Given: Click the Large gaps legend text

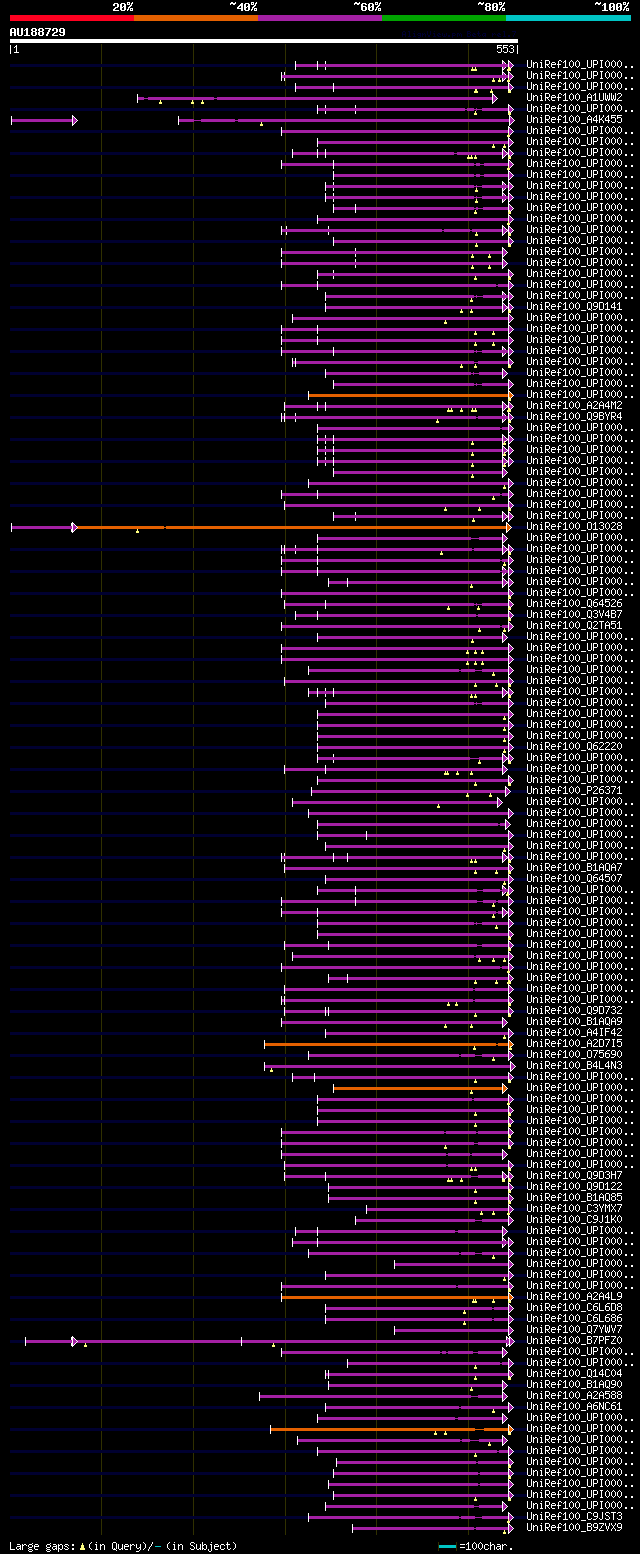Looking at the screenshot, I should click(x=123, y=1546).
